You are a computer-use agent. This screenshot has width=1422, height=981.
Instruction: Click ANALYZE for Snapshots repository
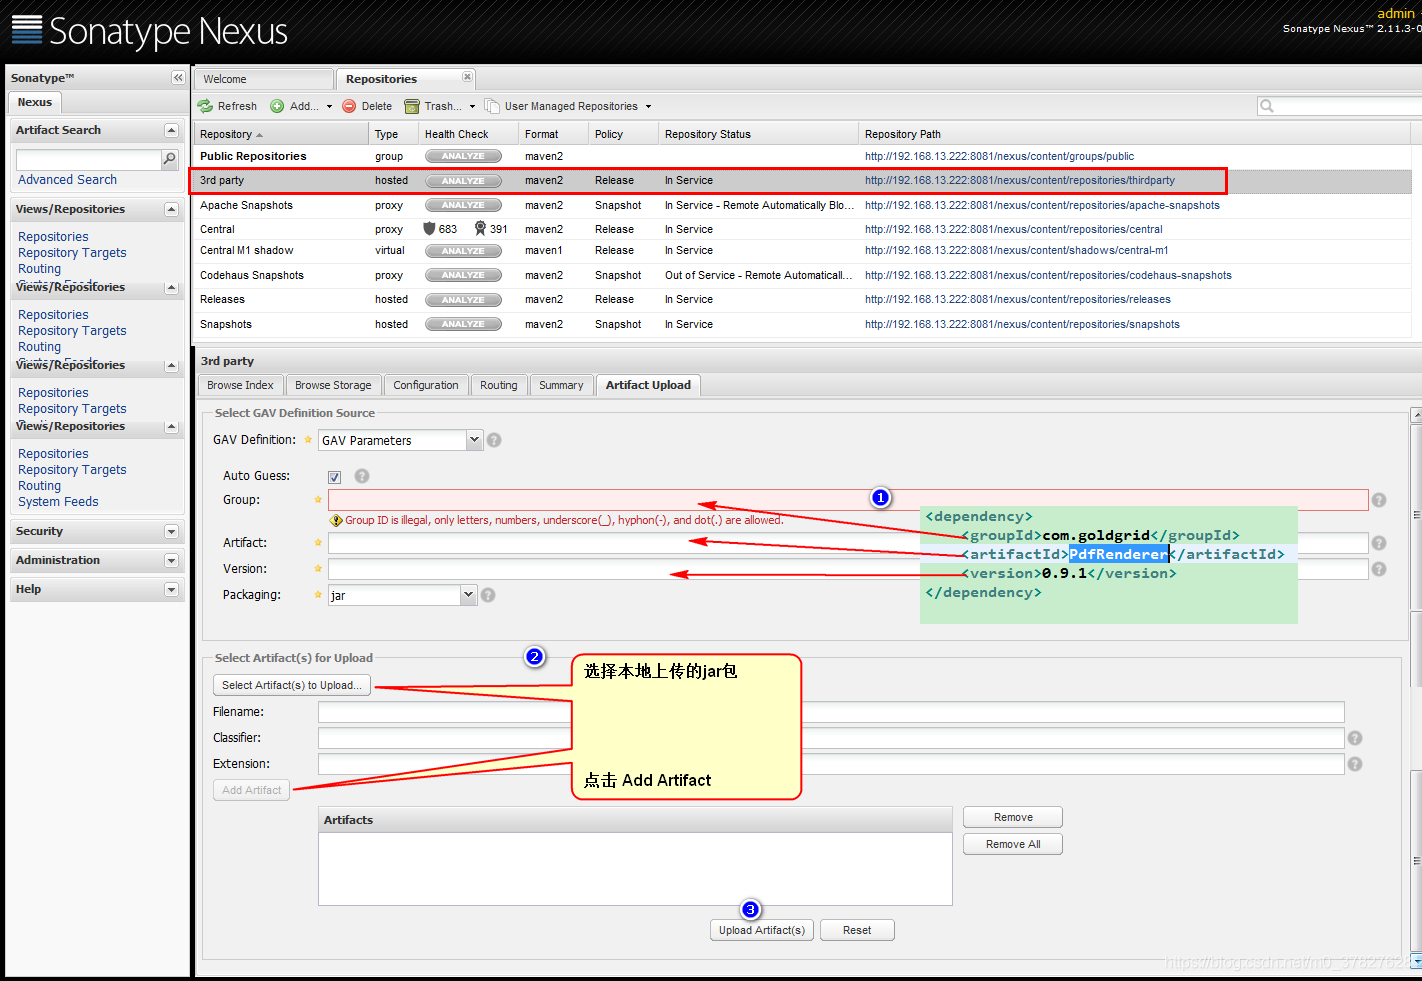coord(463,324)
